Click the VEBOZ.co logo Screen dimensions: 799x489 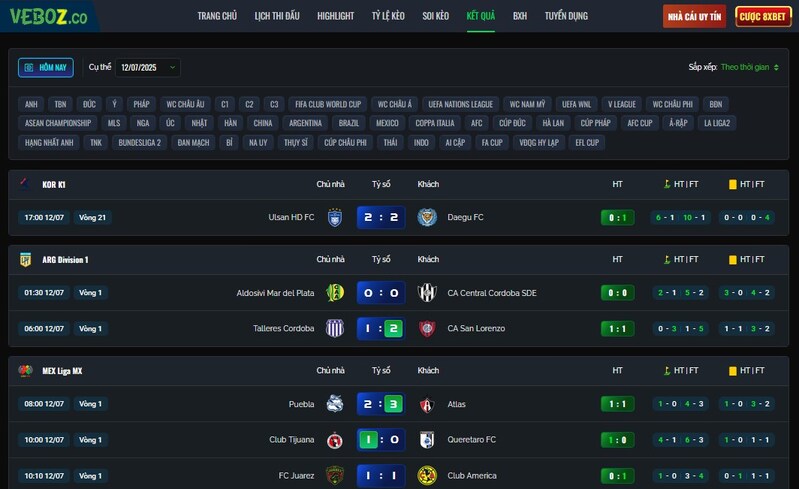[x=48, y=16]
